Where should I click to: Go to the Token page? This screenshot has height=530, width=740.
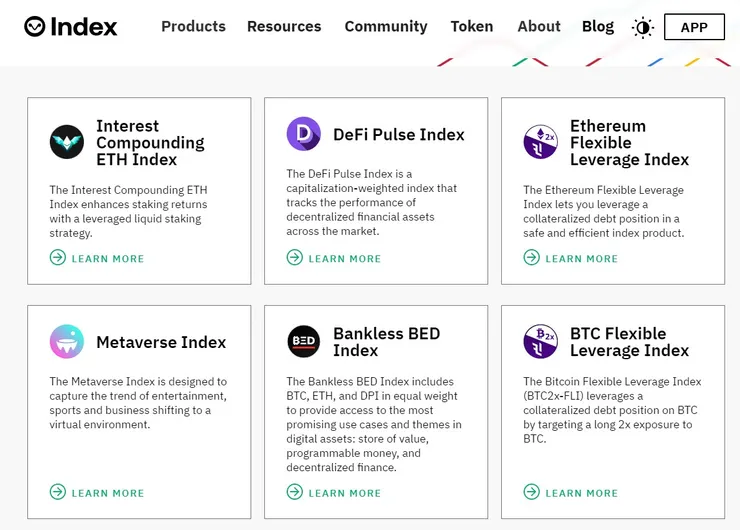coord(472,27)
